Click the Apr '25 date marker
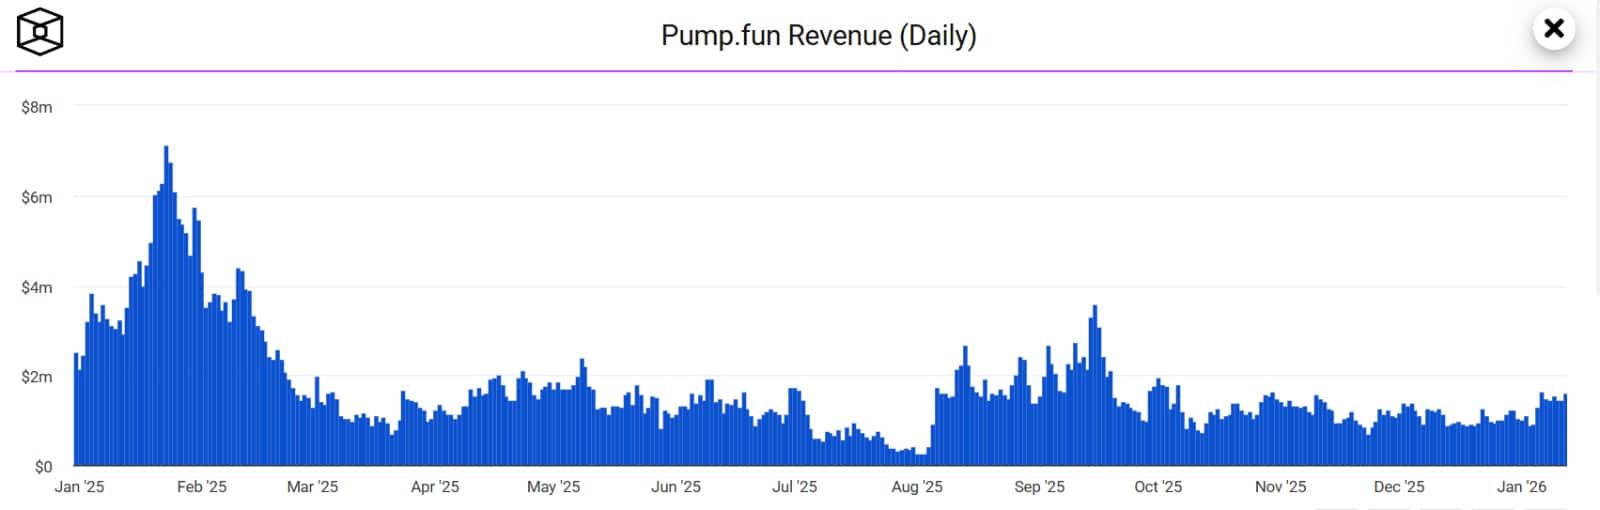Image resolution: width=1600 pixels, height=510 pixels. [x=435, y=487]
